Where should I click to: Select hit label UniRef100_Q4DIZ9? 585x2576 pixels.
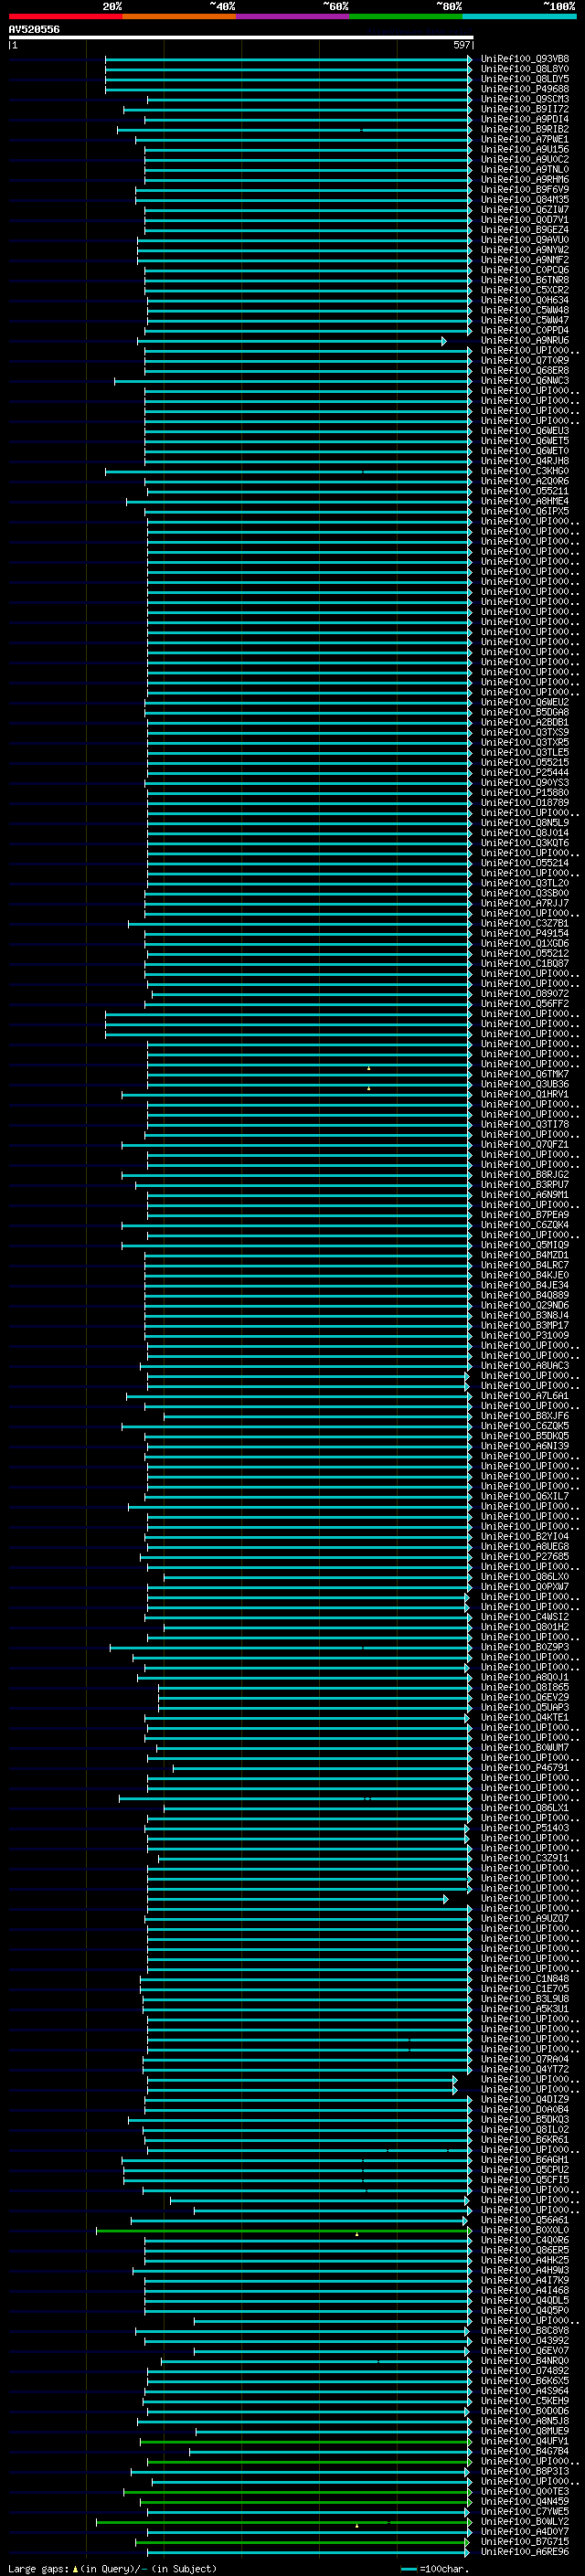pyautogui.click(x=525, y=2099)
